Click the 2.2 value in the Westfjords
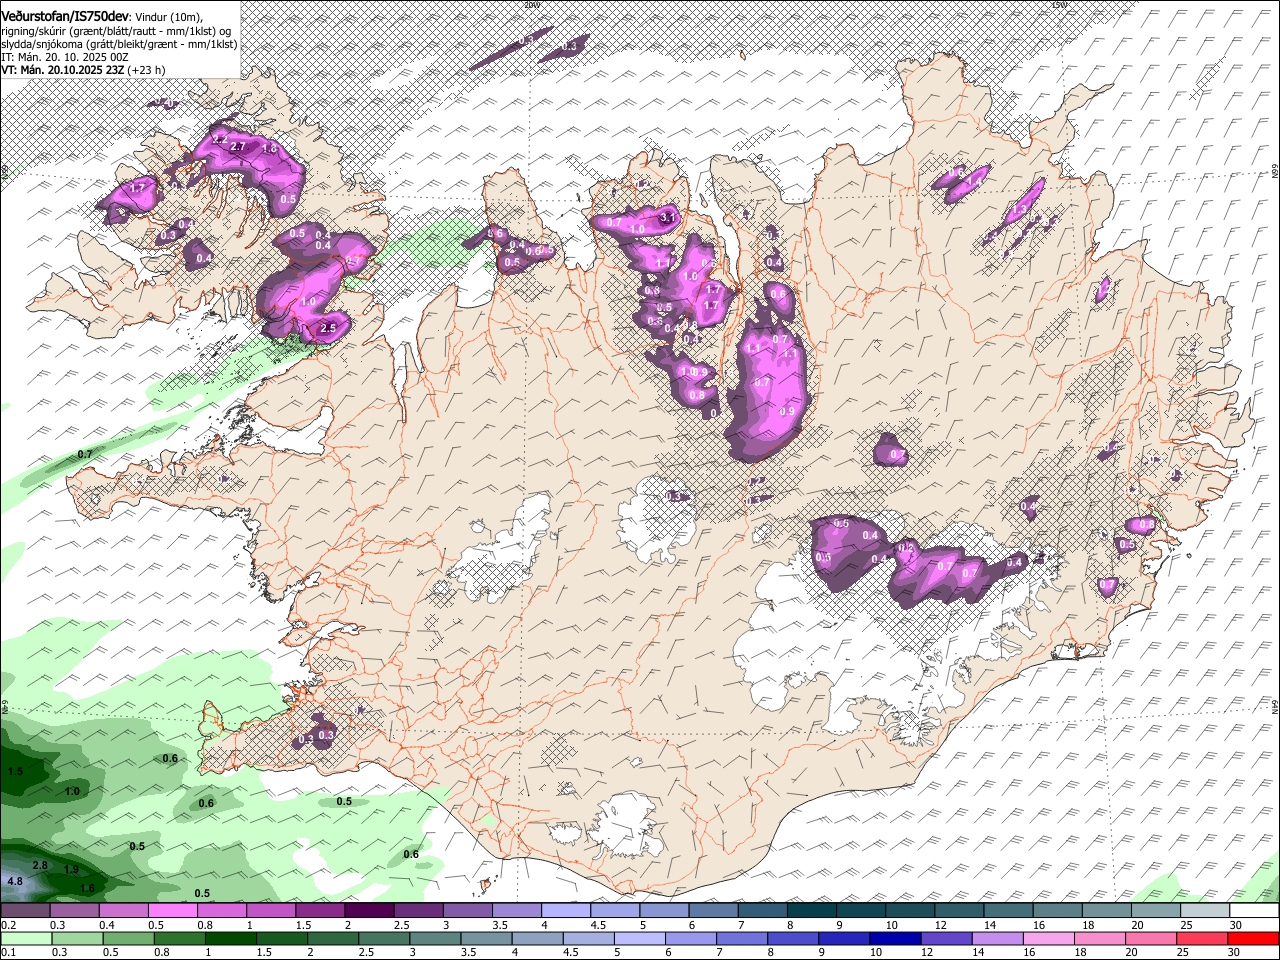Screen dimensions: 1280x960 (x=220, y=138)
